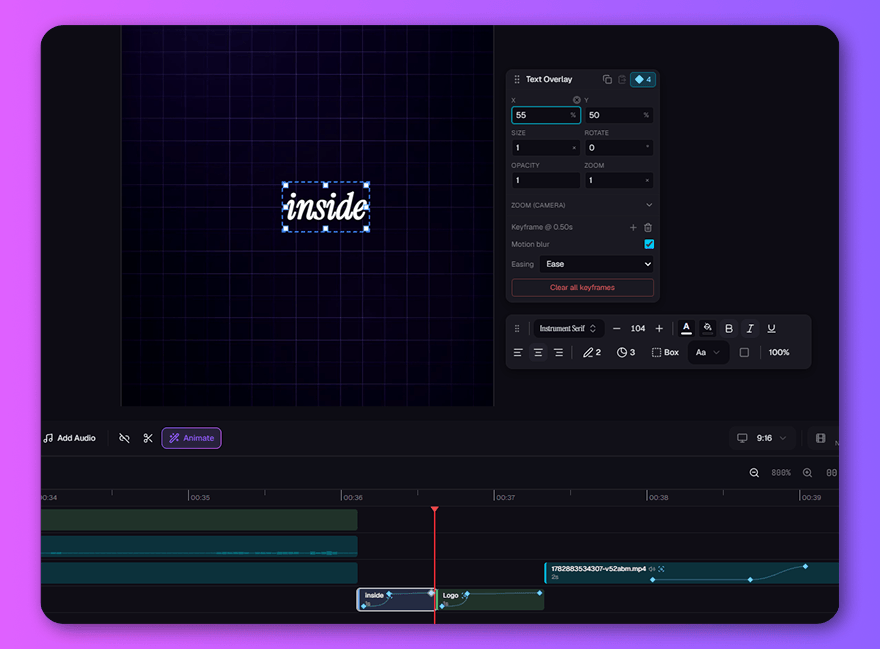Image resolution: width=880 pixels, height=649 pixels.
Task: Select the 1782883534307-v52abm.mp4 clip
Action: tap(691, 573)
